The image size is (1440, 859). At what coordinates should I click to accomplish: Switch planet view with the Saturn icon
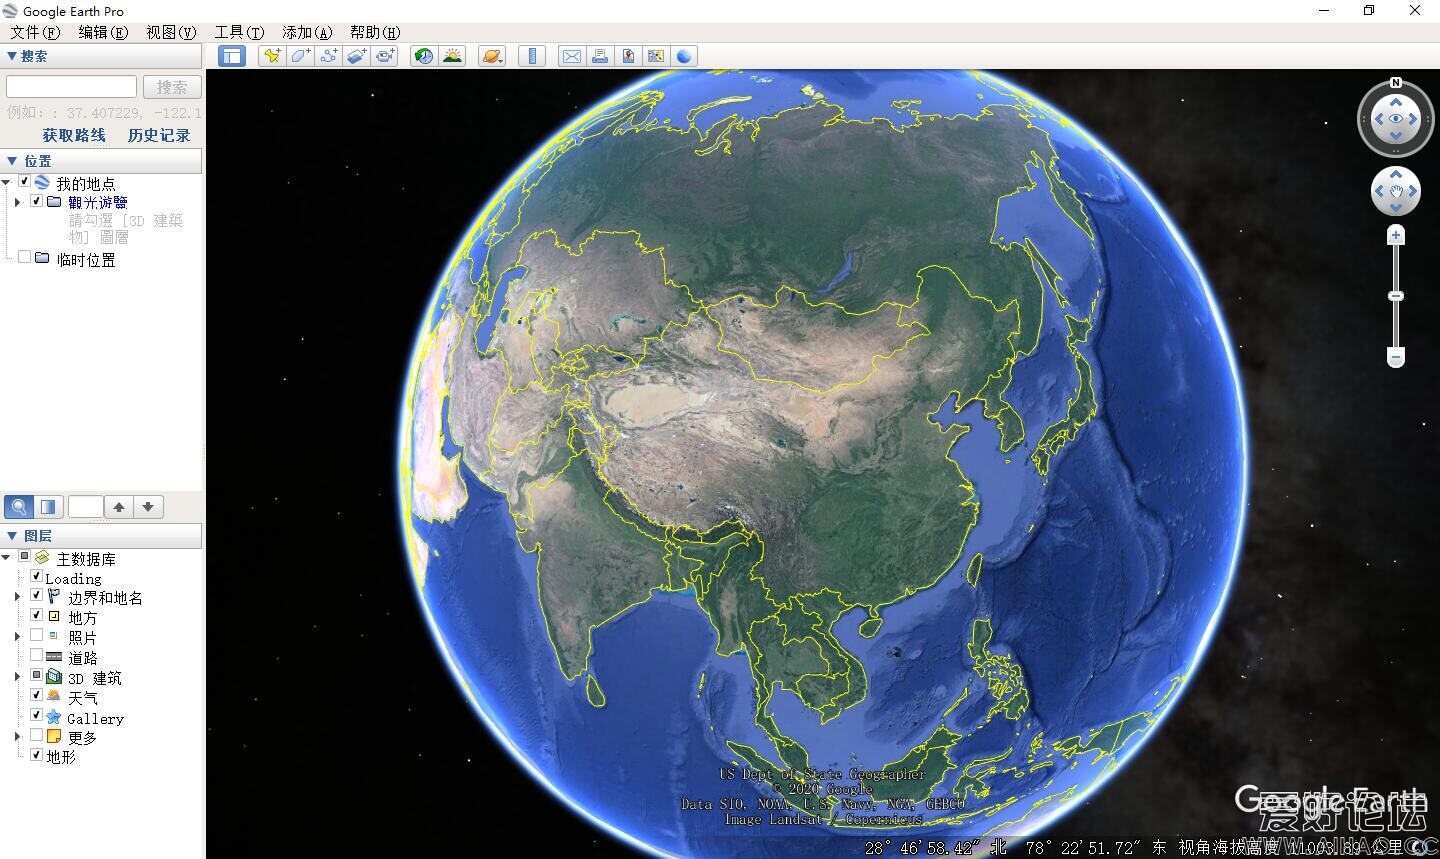(492, 56)
